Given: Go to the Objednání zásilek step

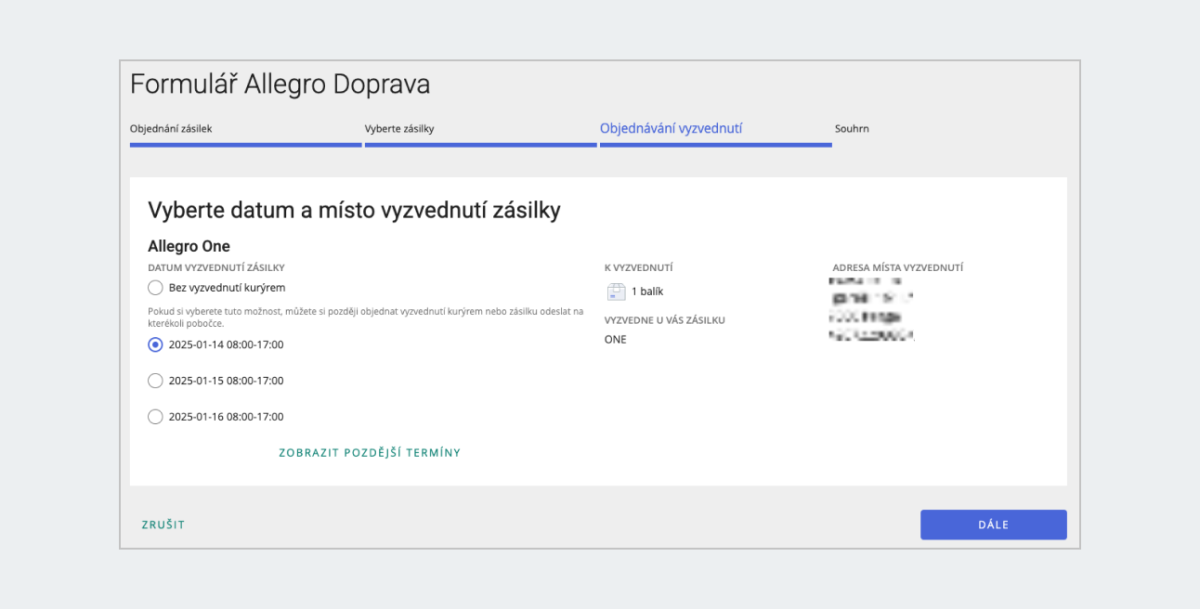Looking at the screenshot, I should click(x=171, y=129).
